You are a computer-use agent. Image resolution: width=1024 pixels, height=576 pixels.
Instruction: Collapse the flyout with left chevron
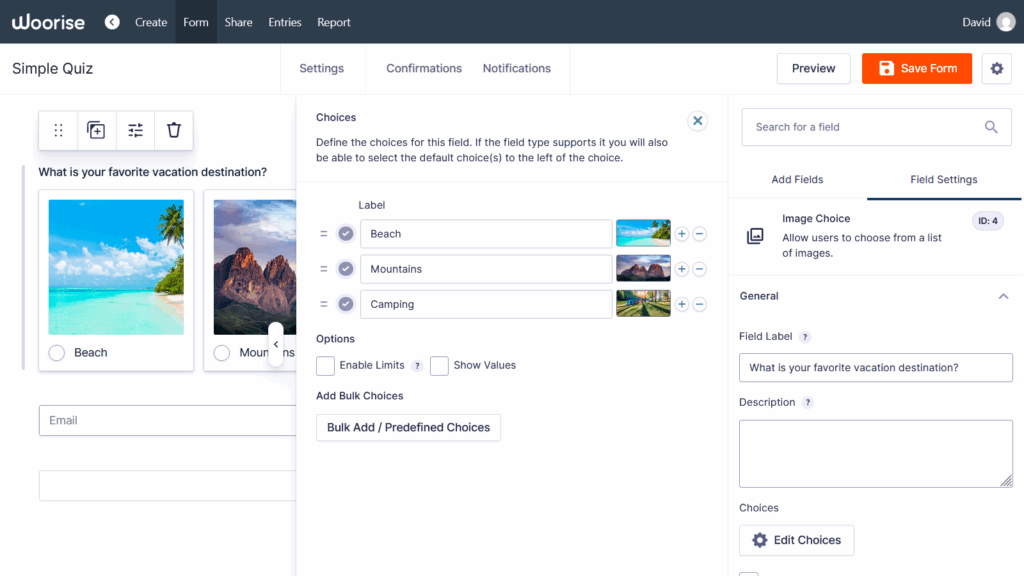coord(276,344)
